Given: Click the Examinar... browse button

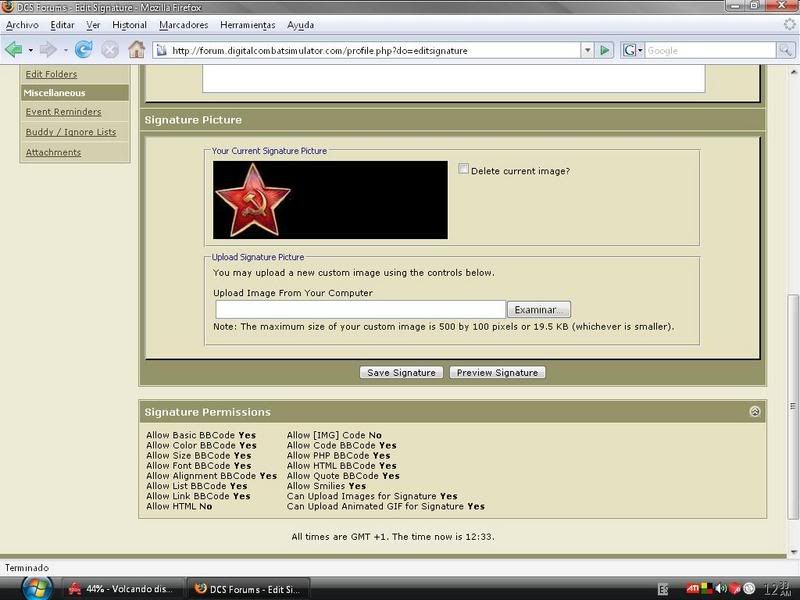Looking at the screenshot, I should (x=539, y=309).
